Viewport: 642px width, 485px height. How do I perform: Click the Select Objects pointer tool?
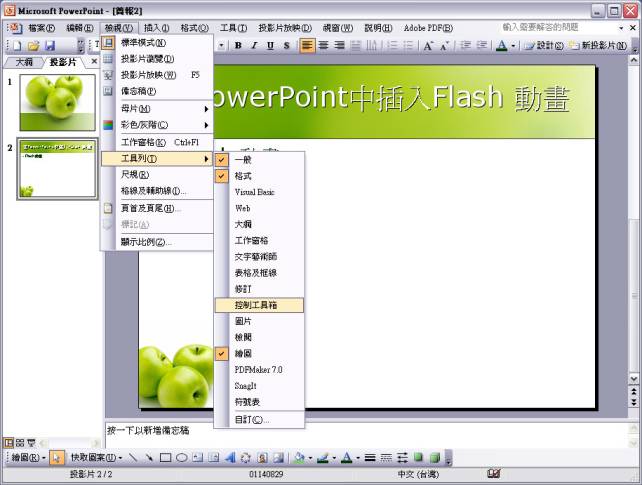tap(57, 458)
